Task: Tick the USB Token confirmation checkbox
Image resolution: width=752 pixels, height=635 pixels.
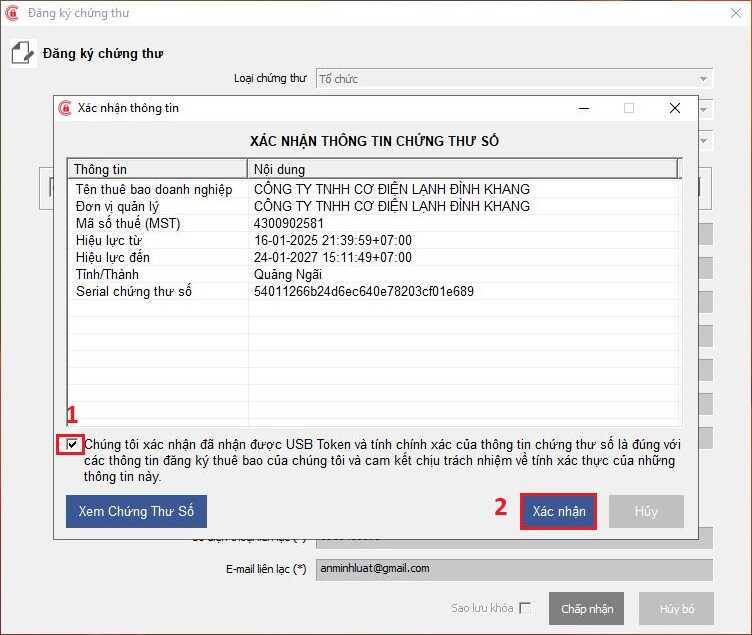Action: click(x=72, y=444)
